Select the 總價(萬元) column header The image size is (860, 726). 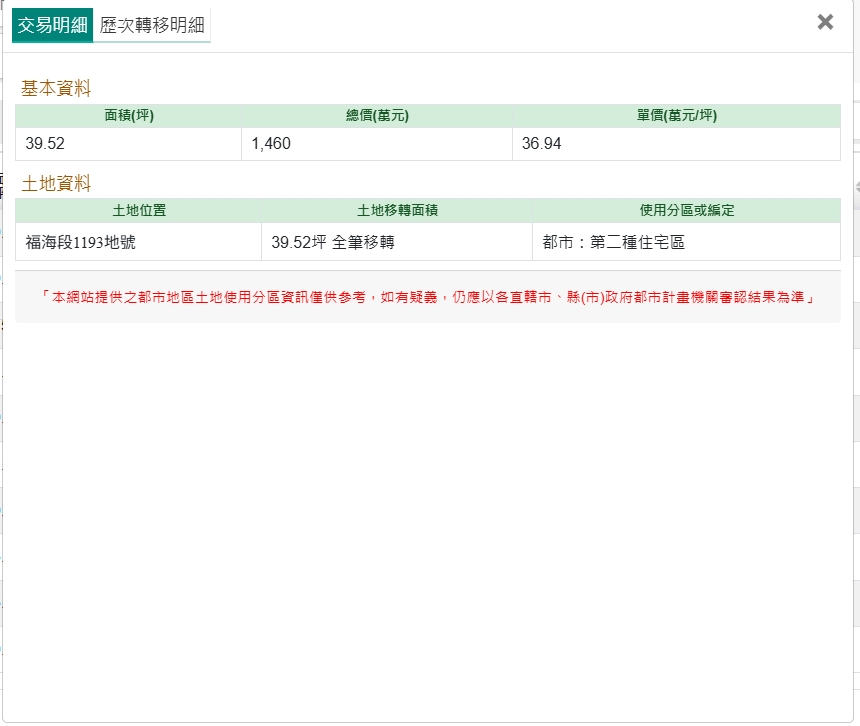377,116
